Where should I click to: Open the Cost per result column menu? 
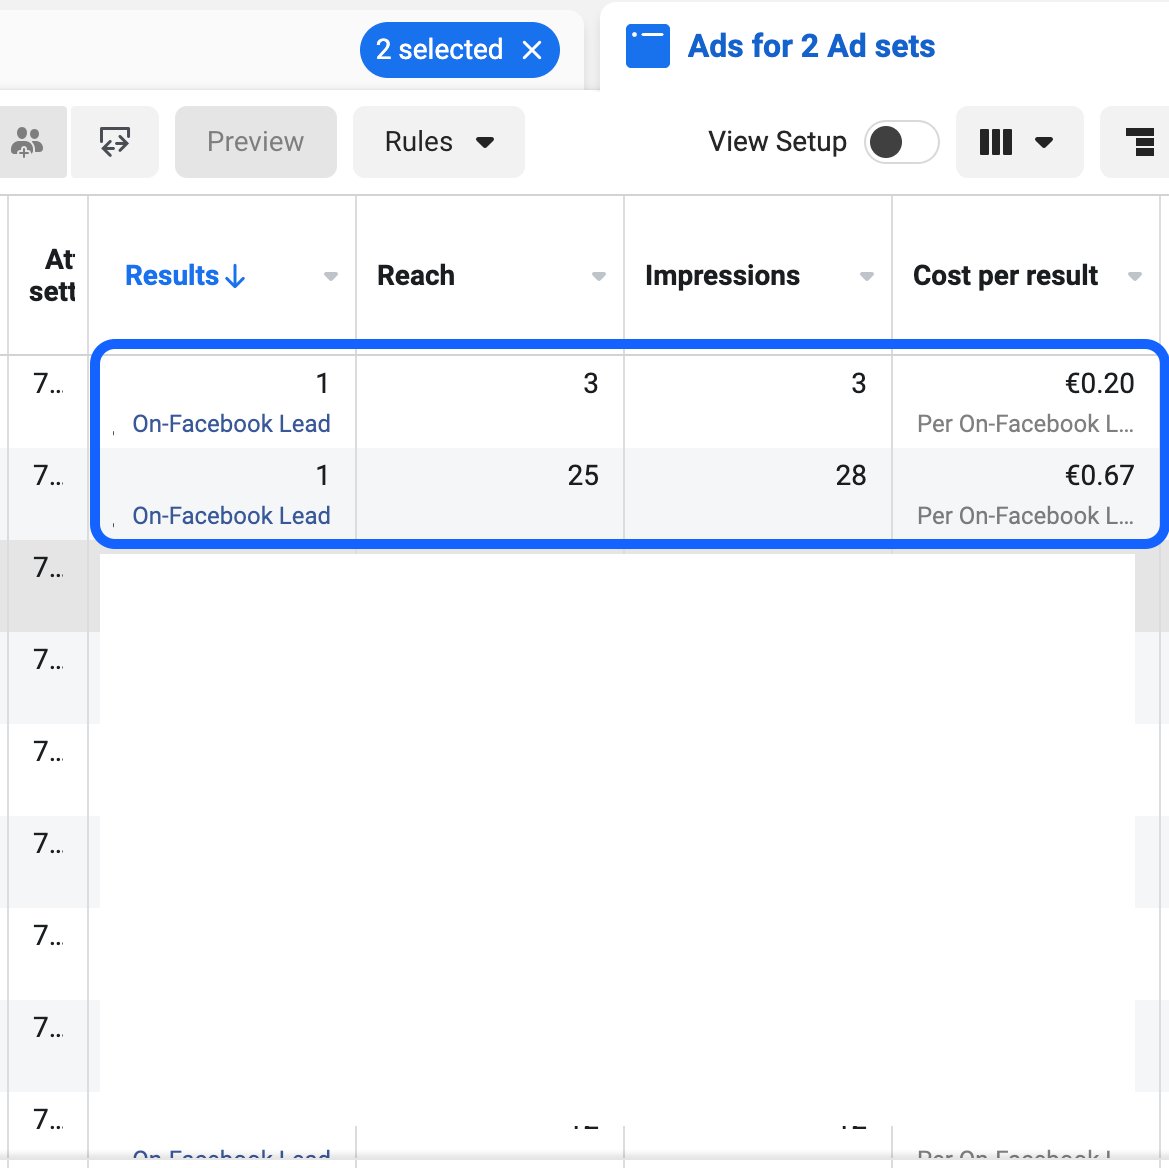[1135, 277]
